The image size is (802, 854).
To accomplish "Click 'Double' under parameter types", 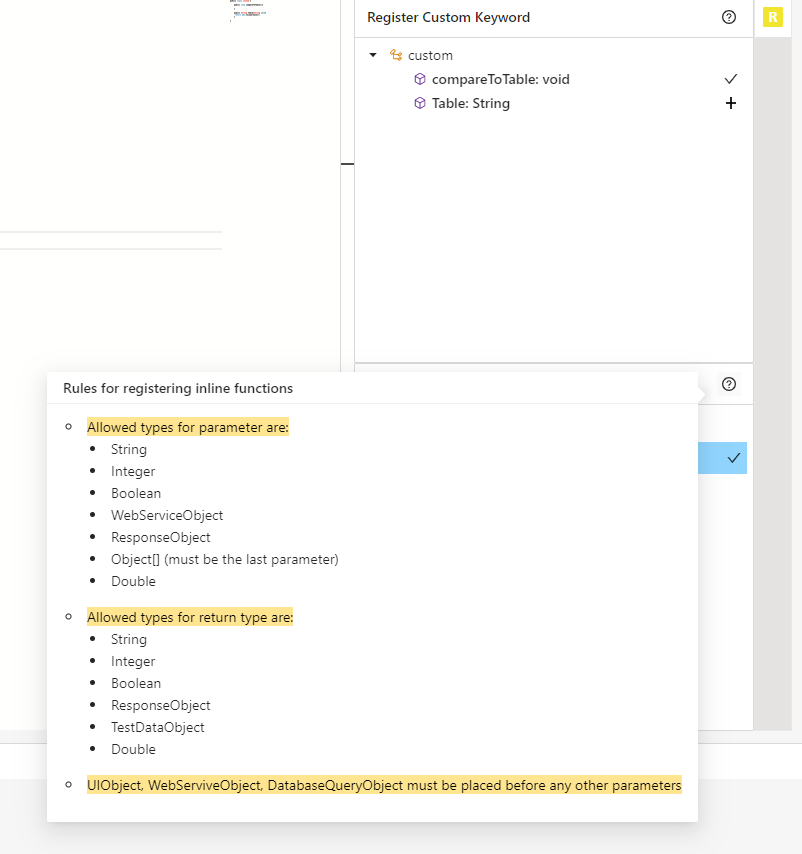I will pos(133,581).
